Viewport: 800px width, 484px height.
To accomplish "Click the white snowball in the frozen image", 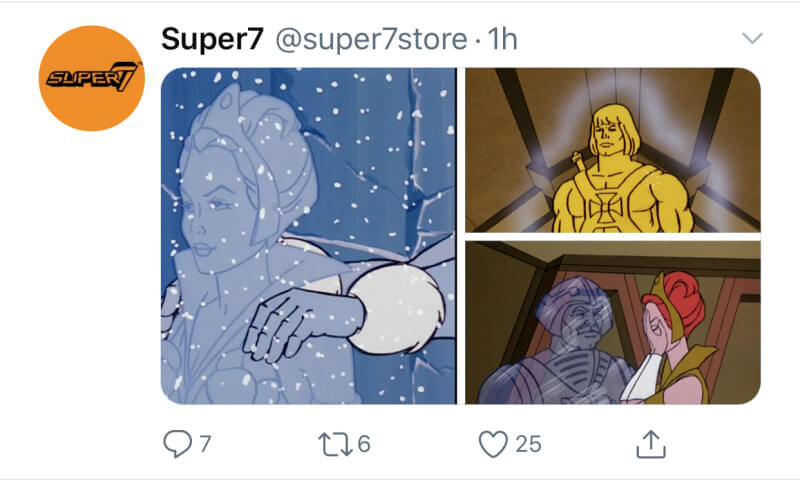I will 395,311.
